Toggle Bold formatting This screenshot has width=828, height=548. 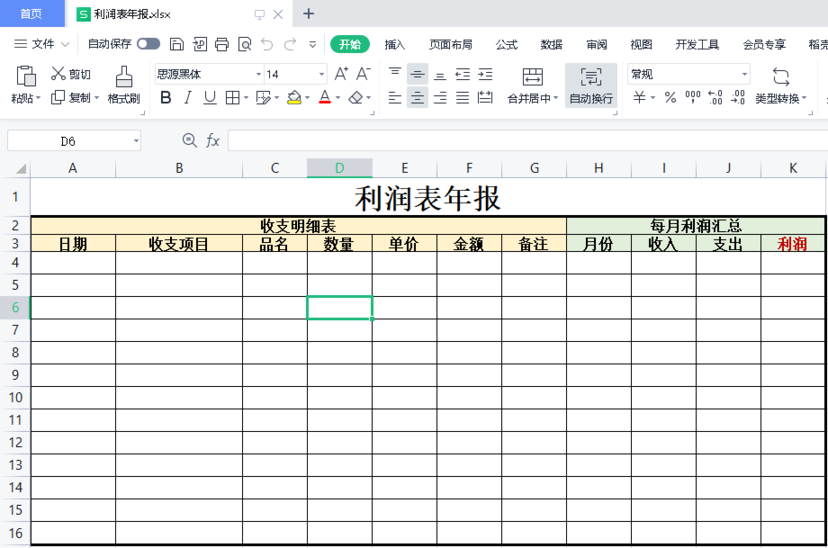click(166, 98)
